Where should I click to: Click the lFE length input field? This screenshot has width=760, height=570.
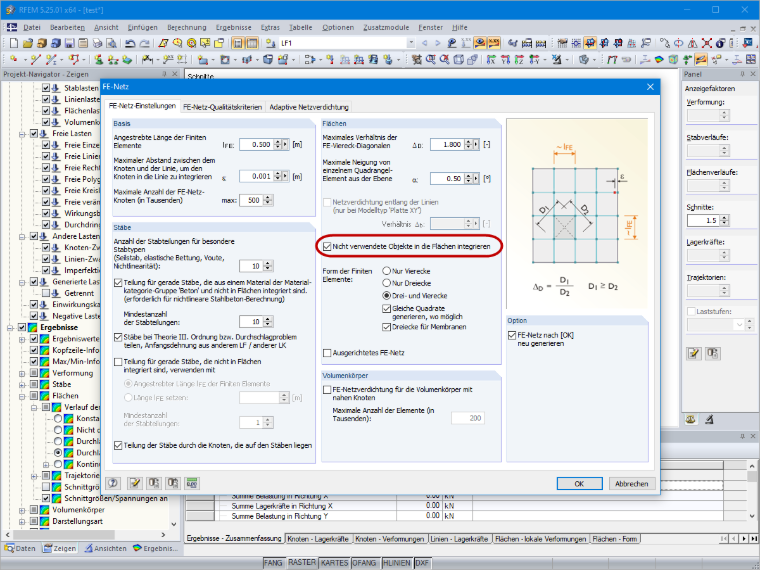point(256,144)
